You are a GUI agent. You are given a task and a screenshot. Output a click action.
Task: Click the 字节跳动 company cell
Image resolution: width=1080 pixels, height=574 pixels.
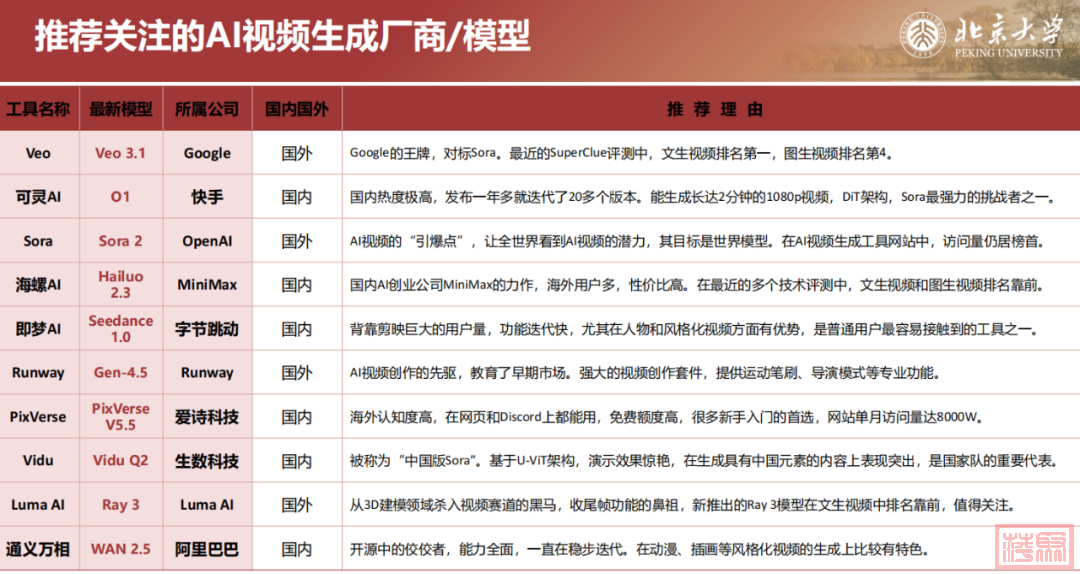[207, 329]
